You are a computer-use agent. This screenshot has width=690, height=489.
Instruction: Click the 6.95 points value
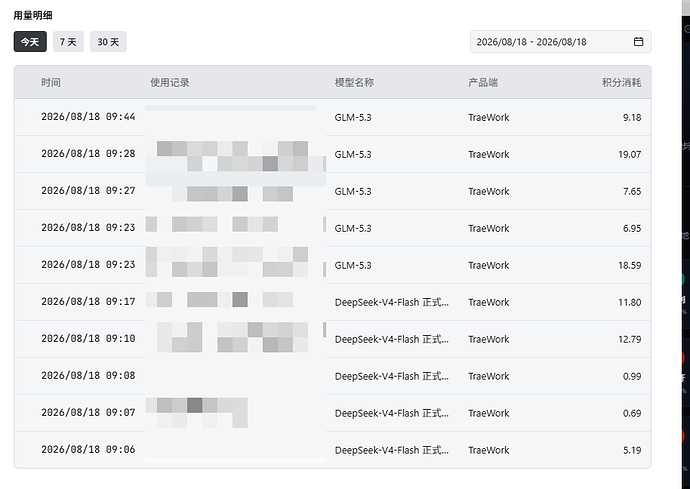632,228
